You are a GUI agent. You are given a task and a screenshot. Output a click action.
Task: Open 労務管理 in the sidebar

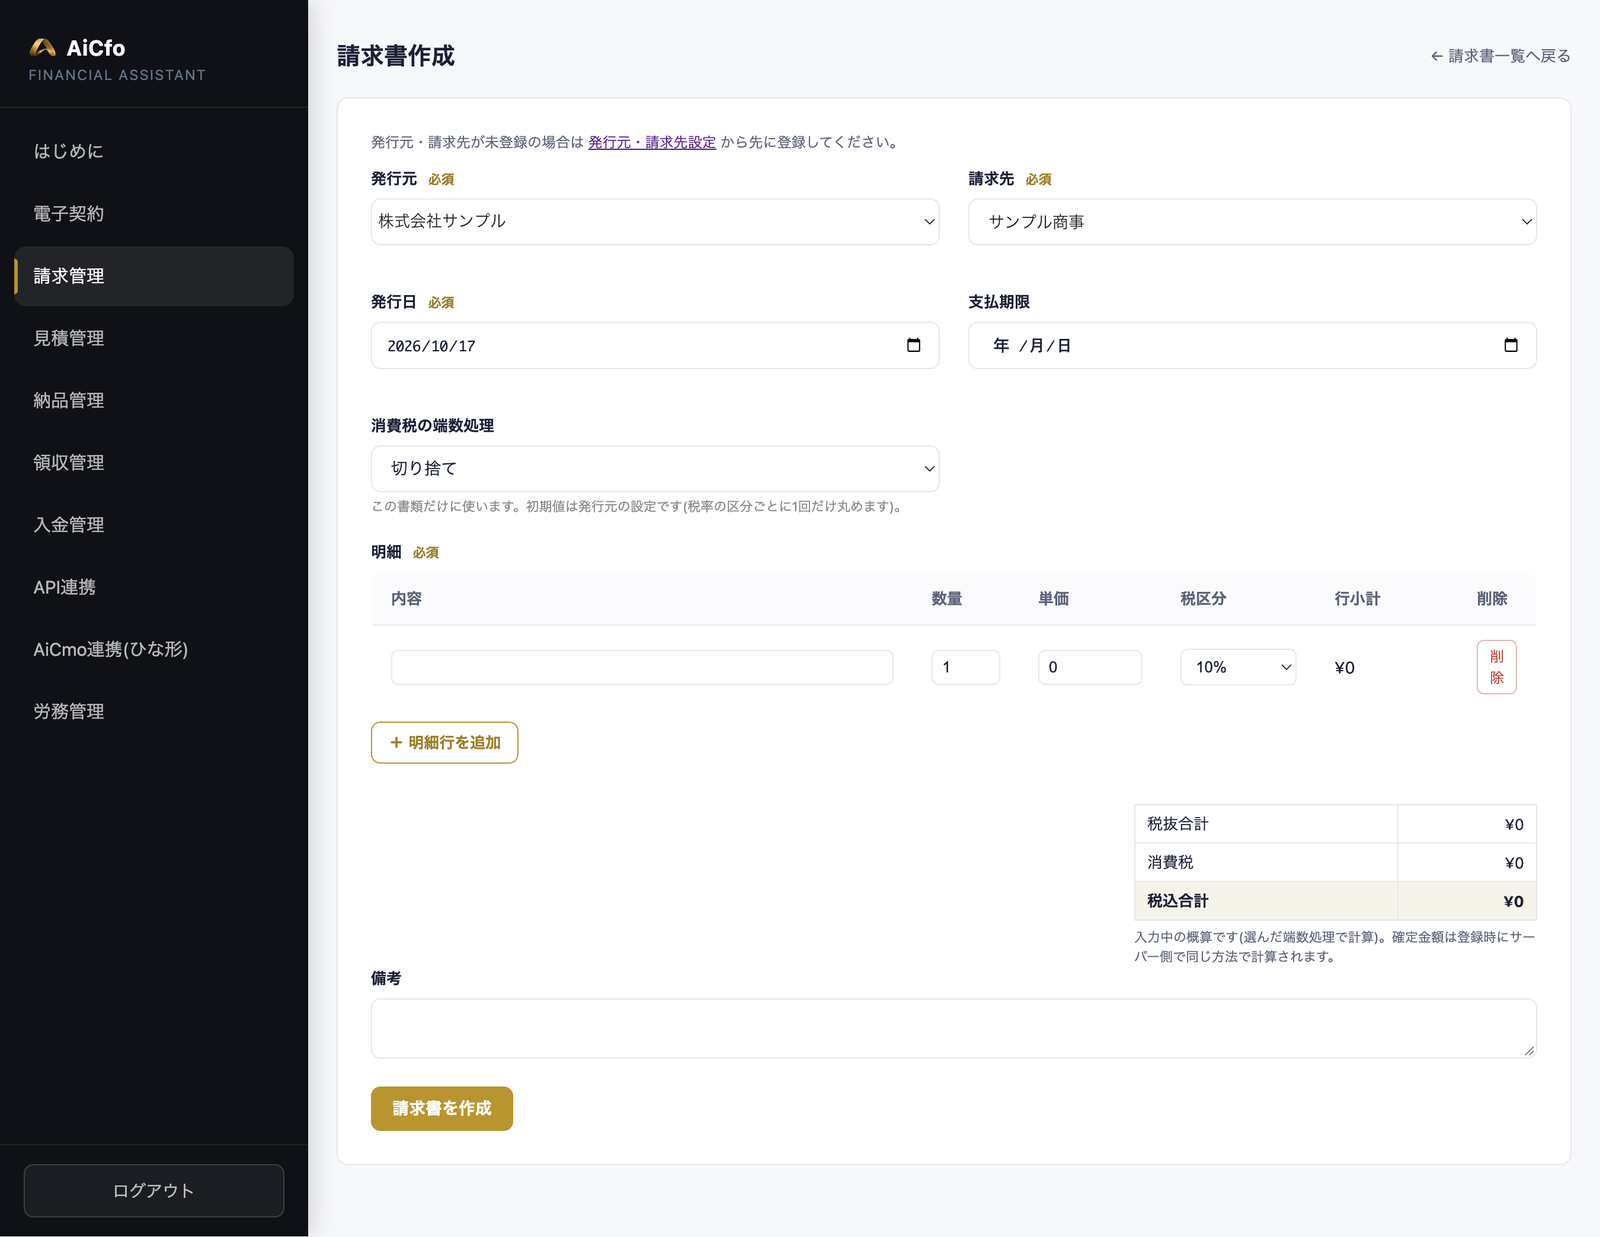tap(154, 711)
